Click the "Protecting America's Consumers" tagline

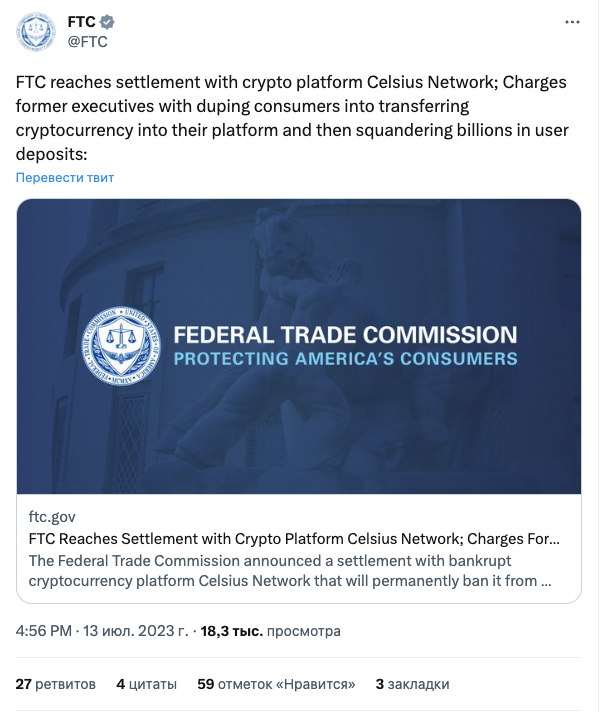(x=345, y=358)
